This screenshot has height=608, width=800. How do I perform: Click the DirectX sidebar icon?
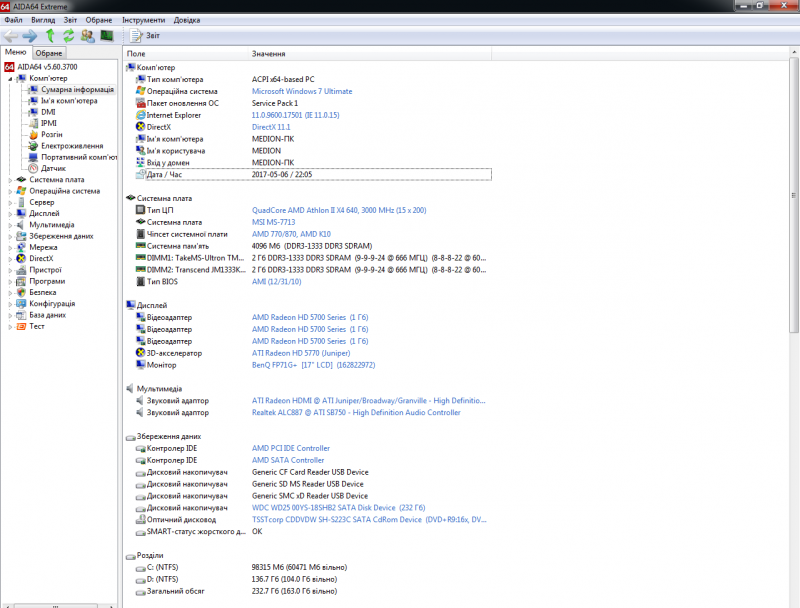click(x=22, y=258)
